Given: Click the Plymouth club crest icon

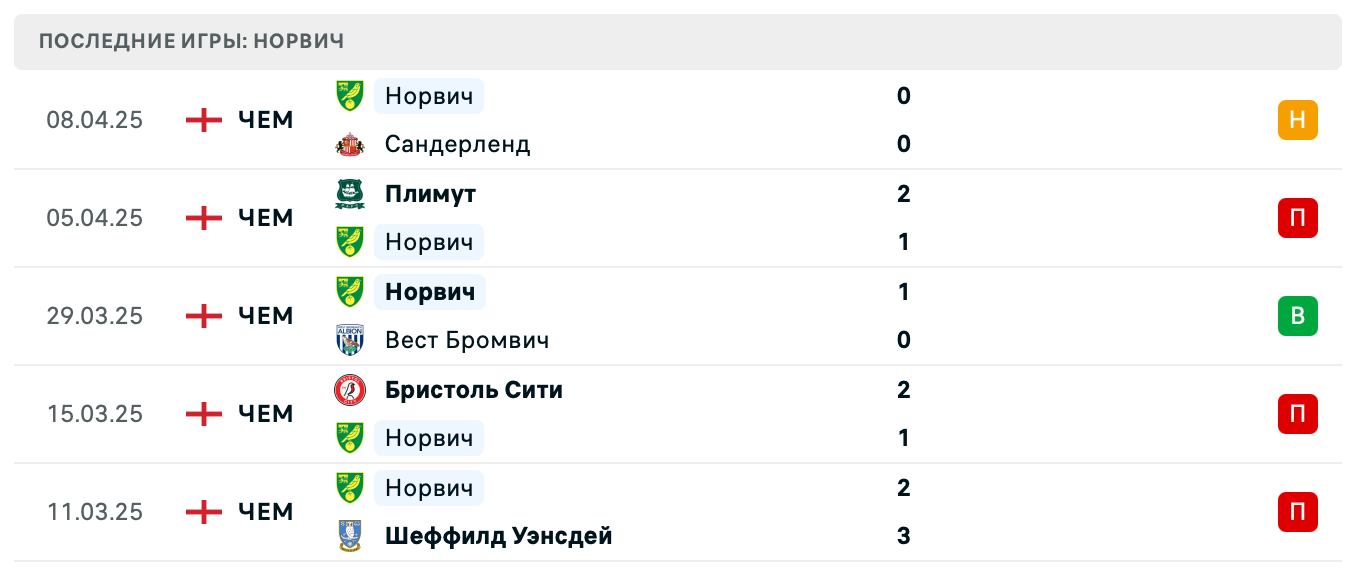Looking at the screenshot, I should coord(349,194).
